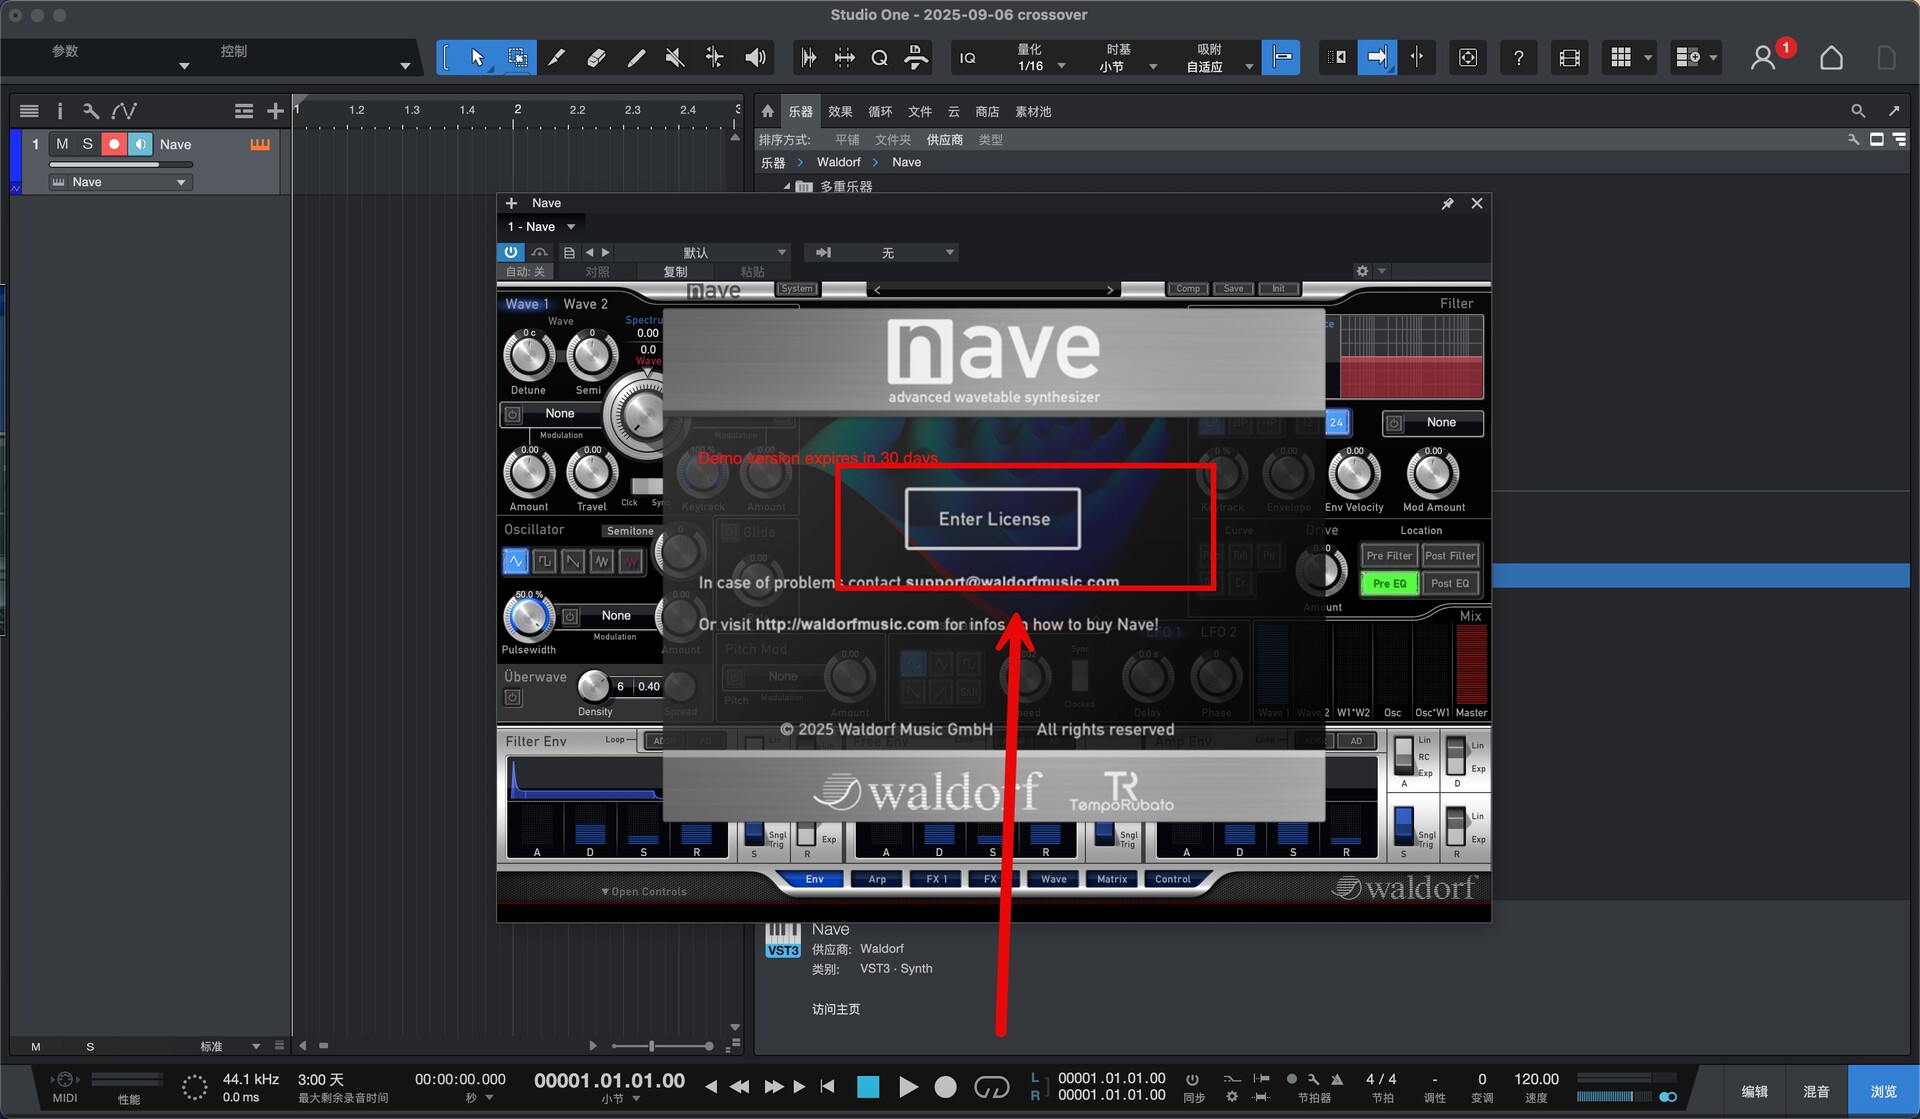The height and width of the screenshot is (1119, 1920).
Task: Select the sine oscillator waveform
Action: coord(515,561)
